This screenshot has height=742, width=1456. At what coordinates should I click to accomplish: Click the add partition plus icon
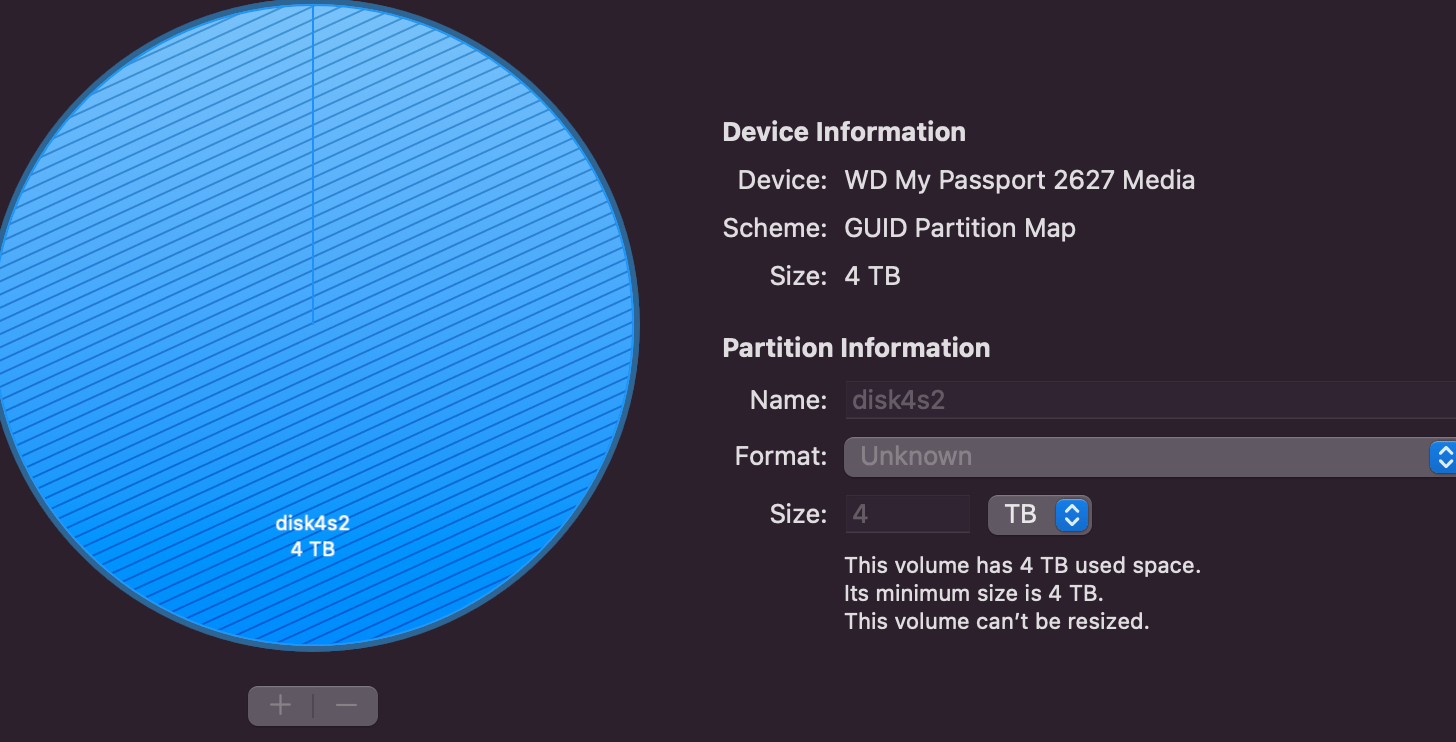click(x=280, y=705)
